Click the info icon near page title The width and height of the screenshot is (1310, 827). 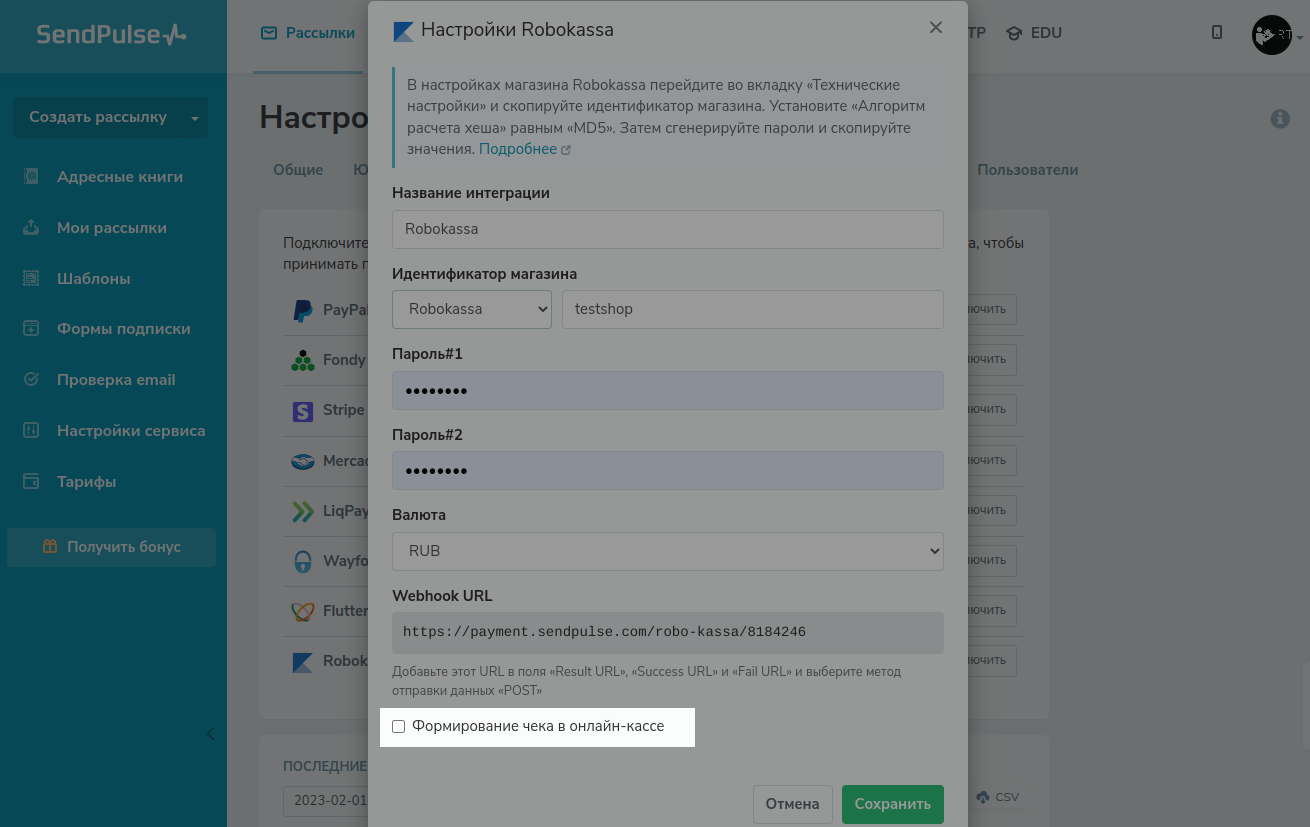tap(1280, 119)
